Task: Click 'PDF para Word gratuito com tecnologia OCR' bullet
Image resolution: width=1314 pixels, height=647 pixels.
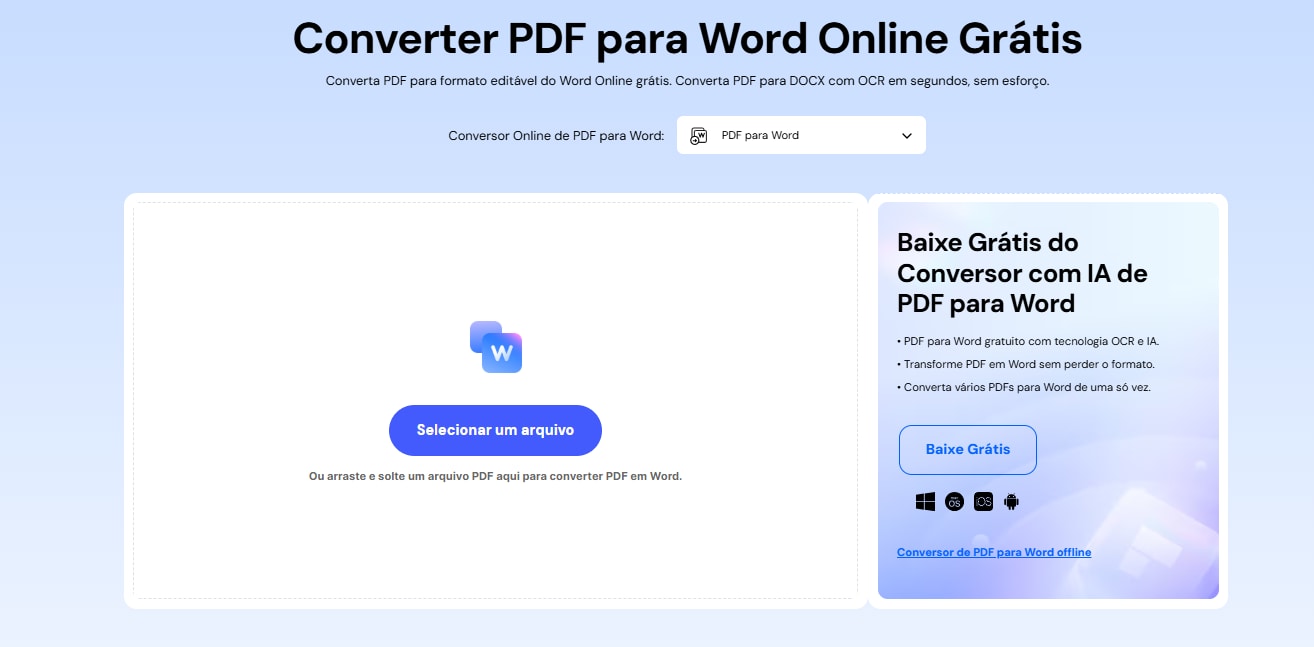Action: 1028,341
